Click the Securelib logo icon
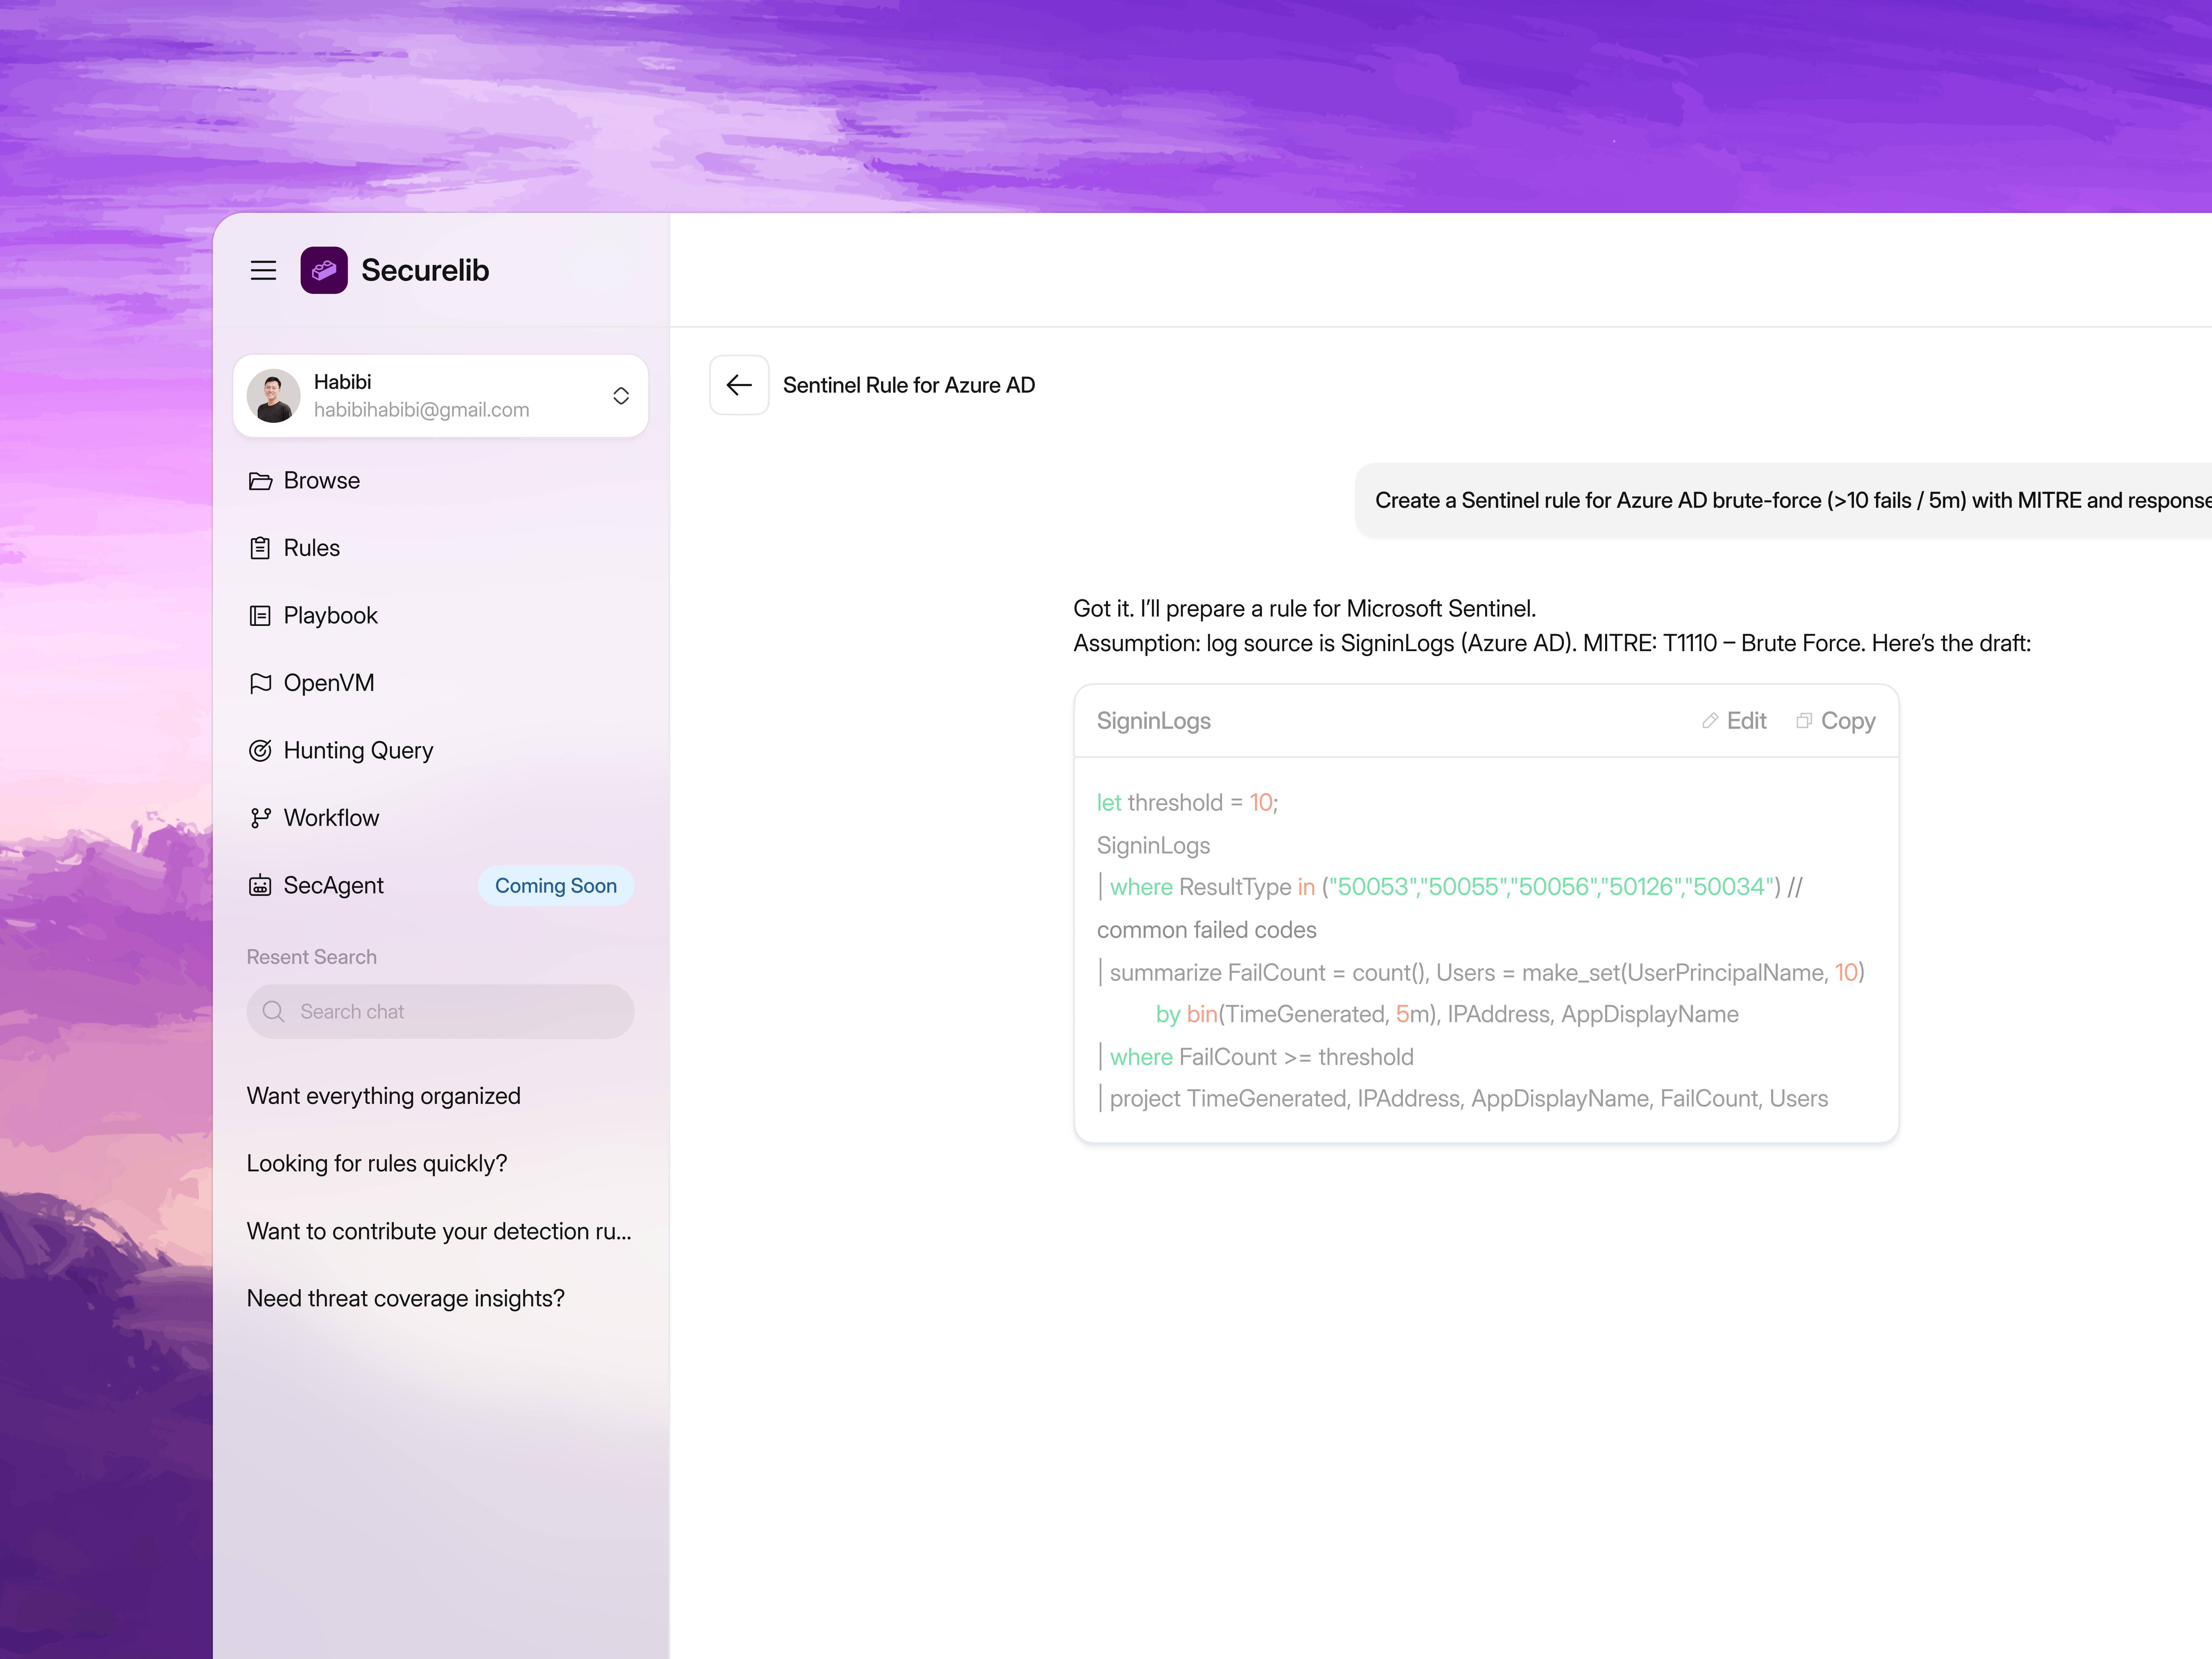The width and height of the screenshot is (2212, 1659). coord(324,270)
